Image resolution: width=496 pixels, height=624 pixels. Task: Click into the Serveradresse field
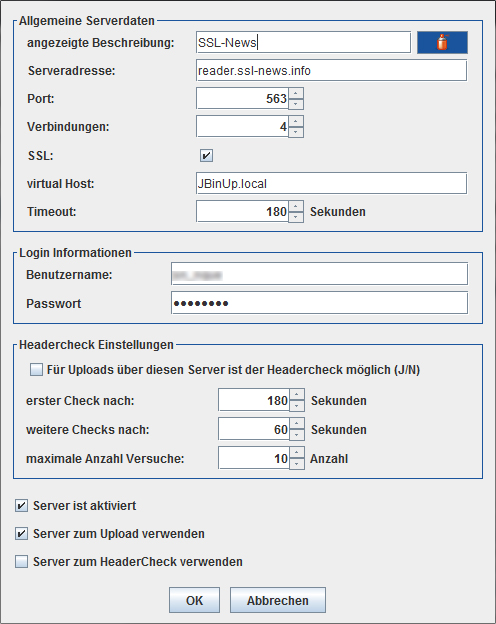pyautogui.click(x=331, y=70)
